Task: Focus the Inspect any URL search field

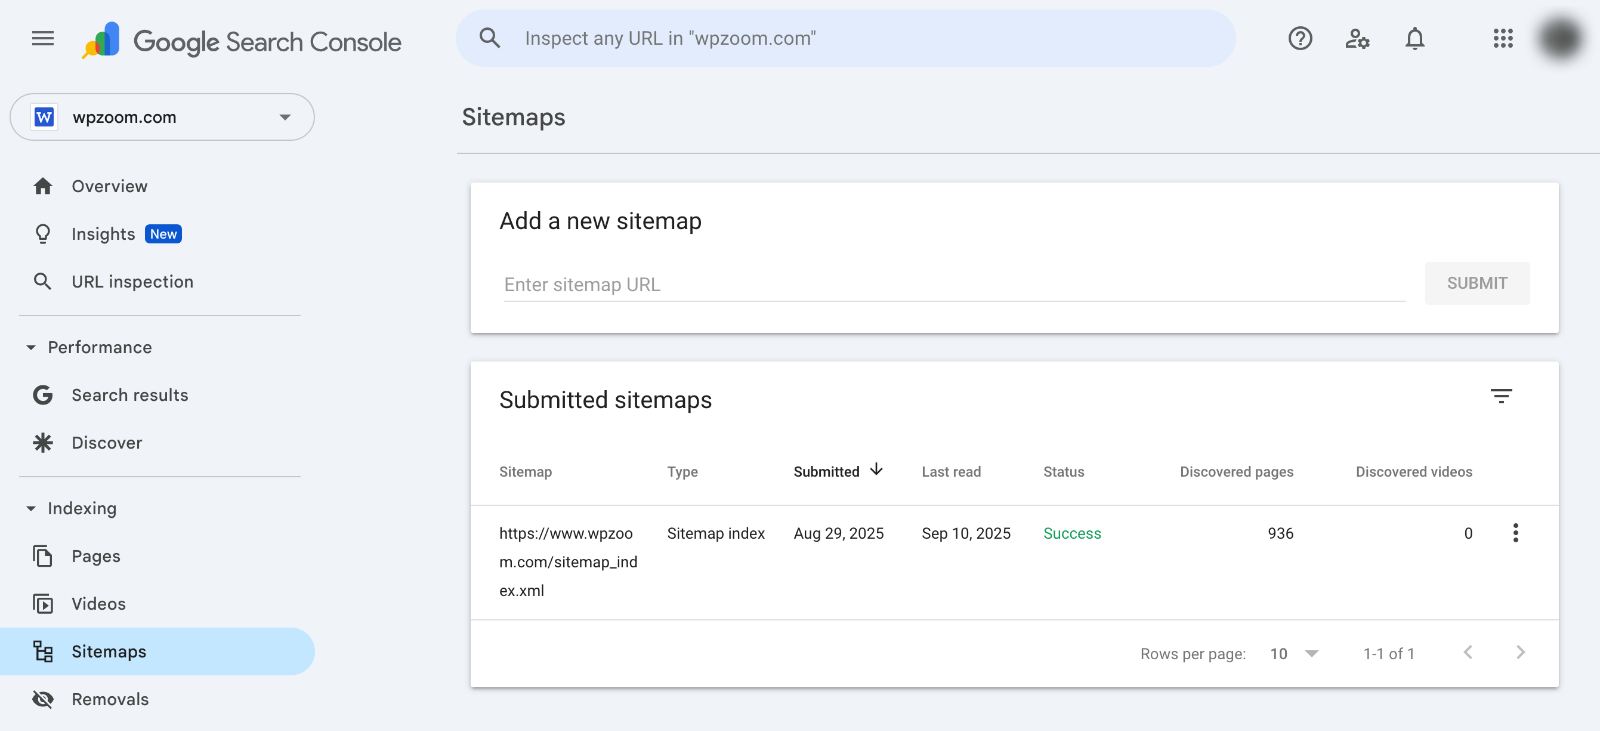Action: coord(845,38)
